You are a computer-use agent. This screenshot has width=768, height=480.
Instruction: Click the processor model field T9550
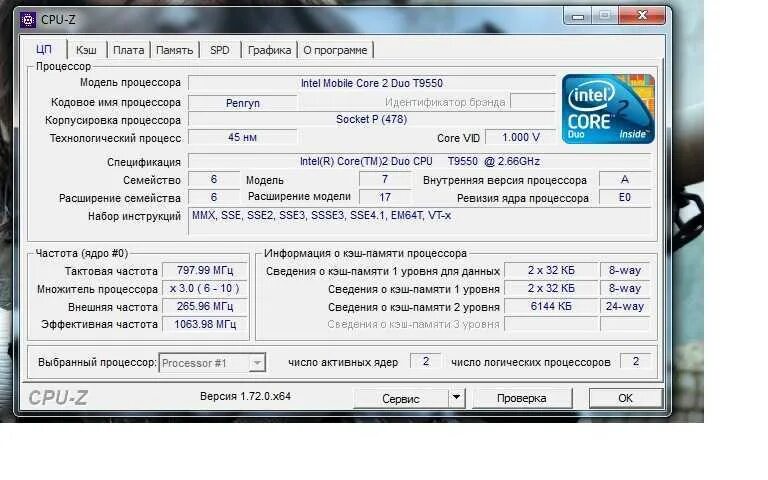coord(371,83)
